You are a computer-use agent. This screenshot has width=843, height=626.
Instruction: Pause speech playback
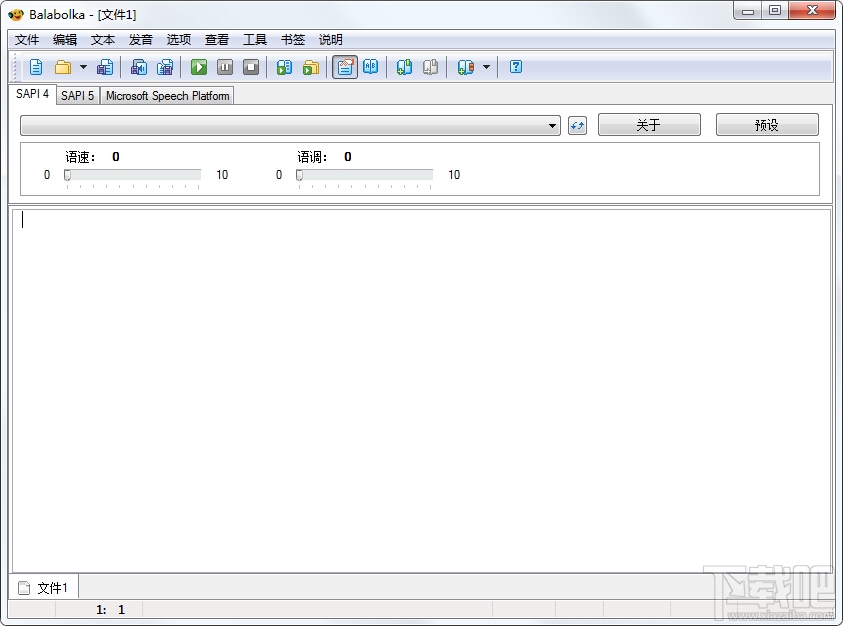225,67
